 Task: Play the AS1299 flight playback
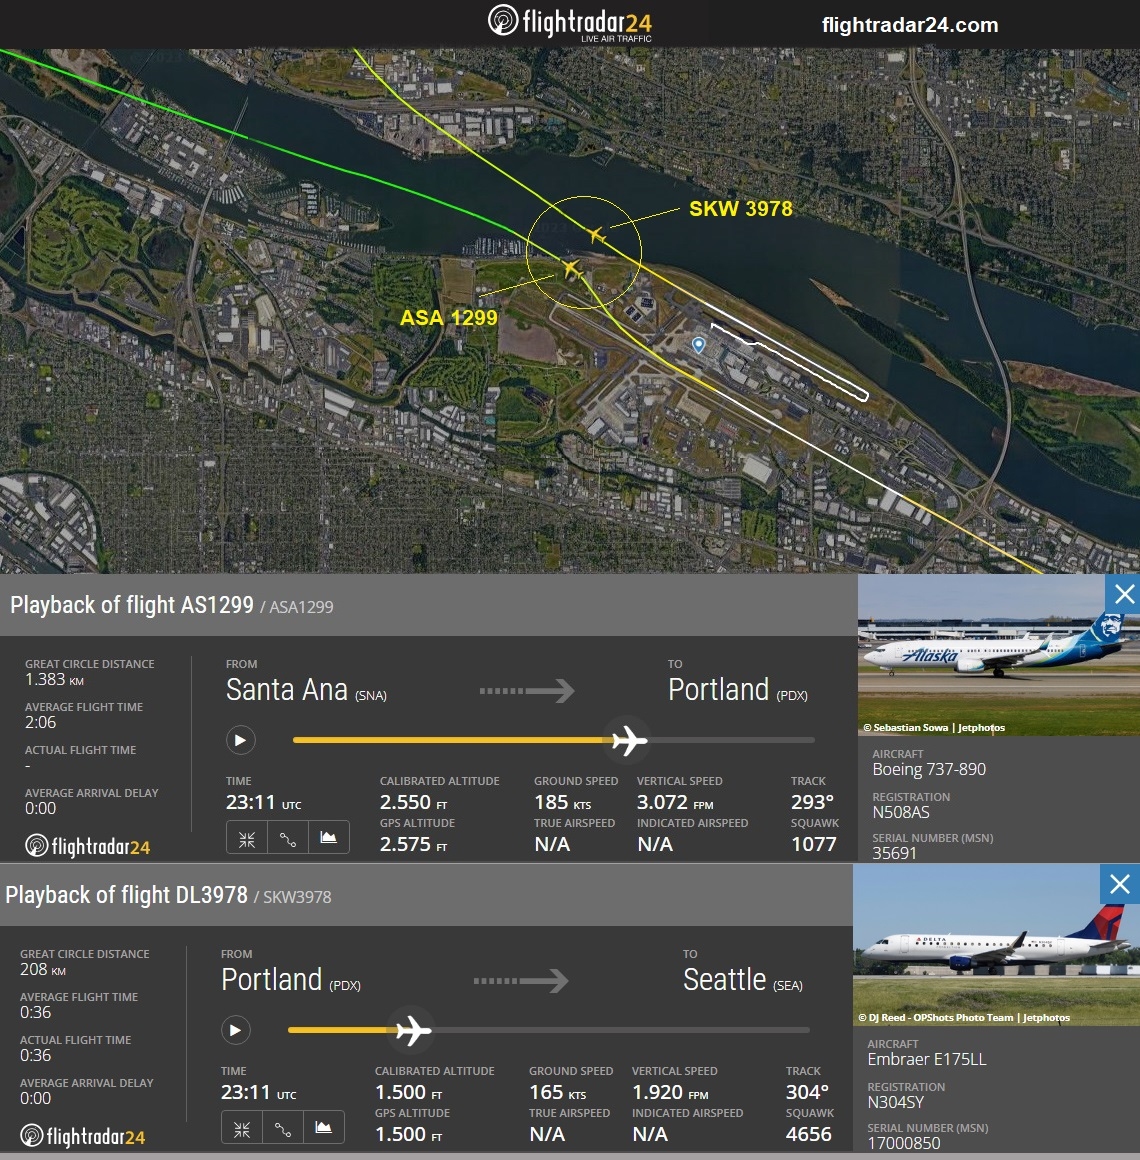point(240,740)
